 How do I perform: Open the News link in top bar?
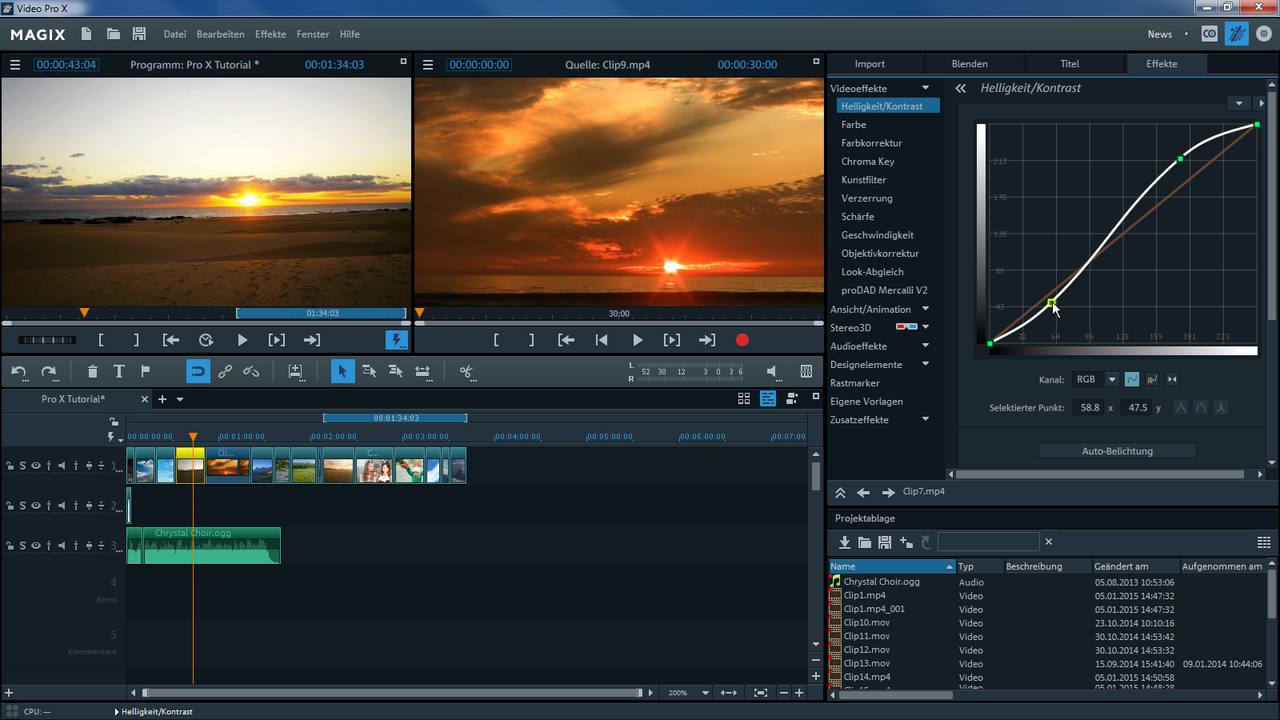[1159, 34]
